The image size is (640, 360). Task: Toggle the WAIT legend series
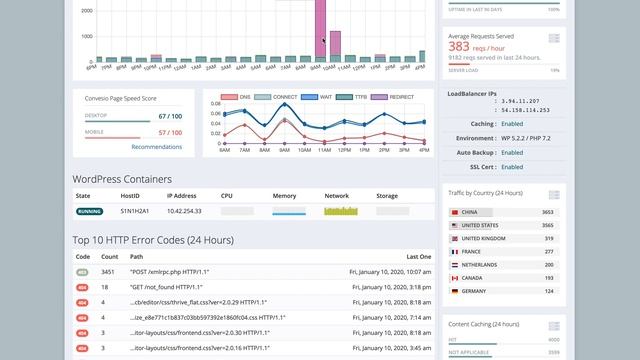316,97
